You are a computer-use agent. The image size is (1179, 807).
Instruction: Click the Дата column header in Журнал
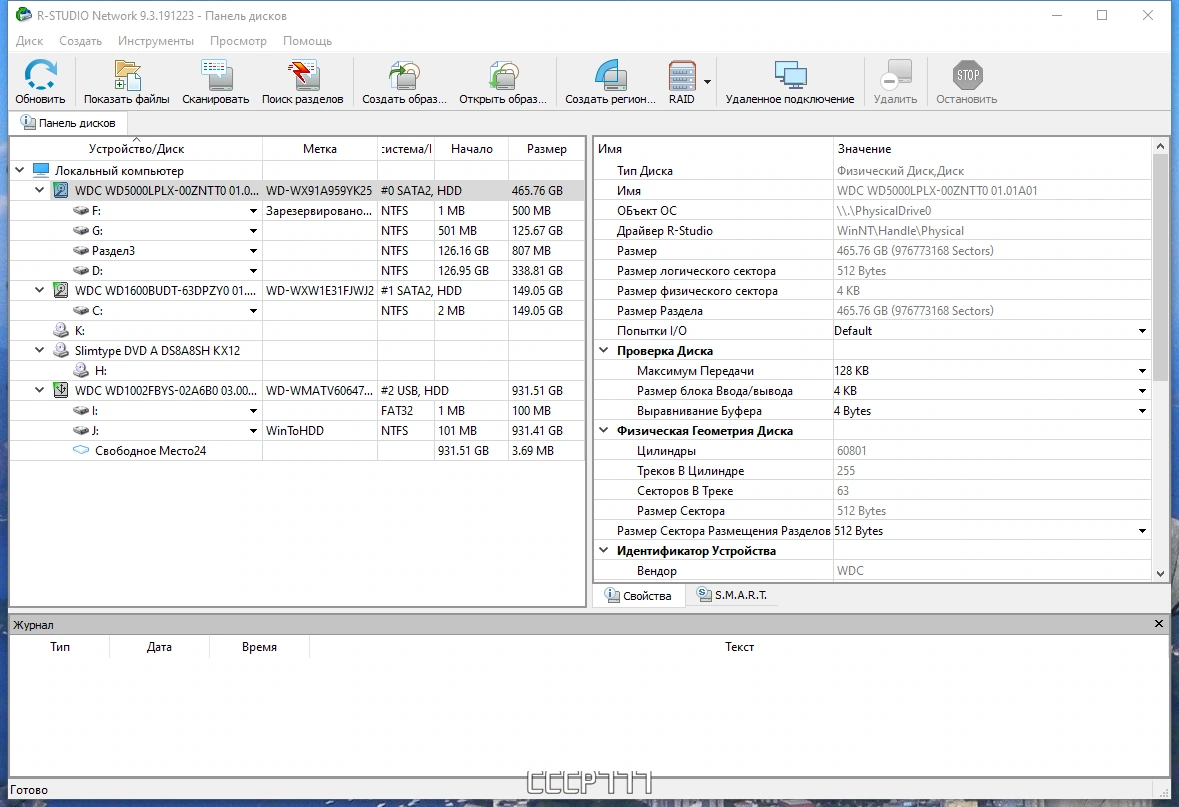tap(159, 647)
